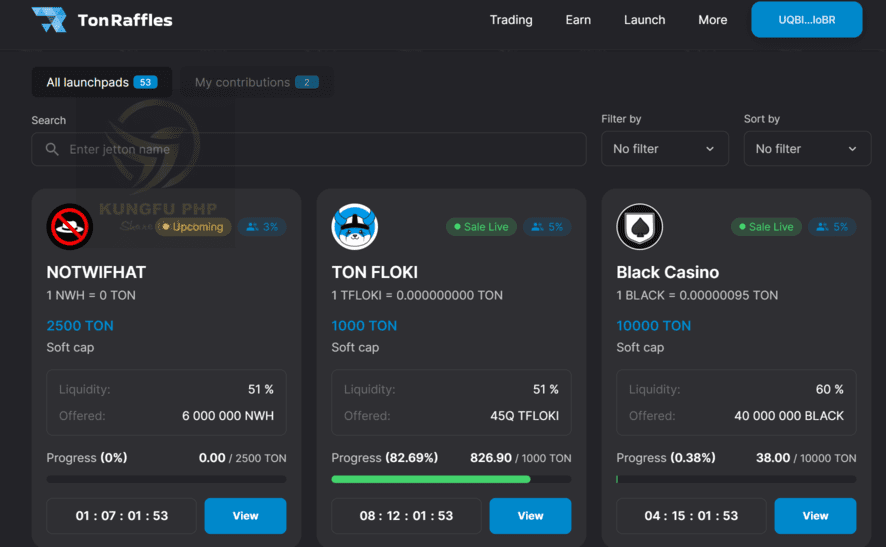Click the 1 NWH = 0 TON price
This screenshot has height=547, width=886.
click(x=91, y=296)
